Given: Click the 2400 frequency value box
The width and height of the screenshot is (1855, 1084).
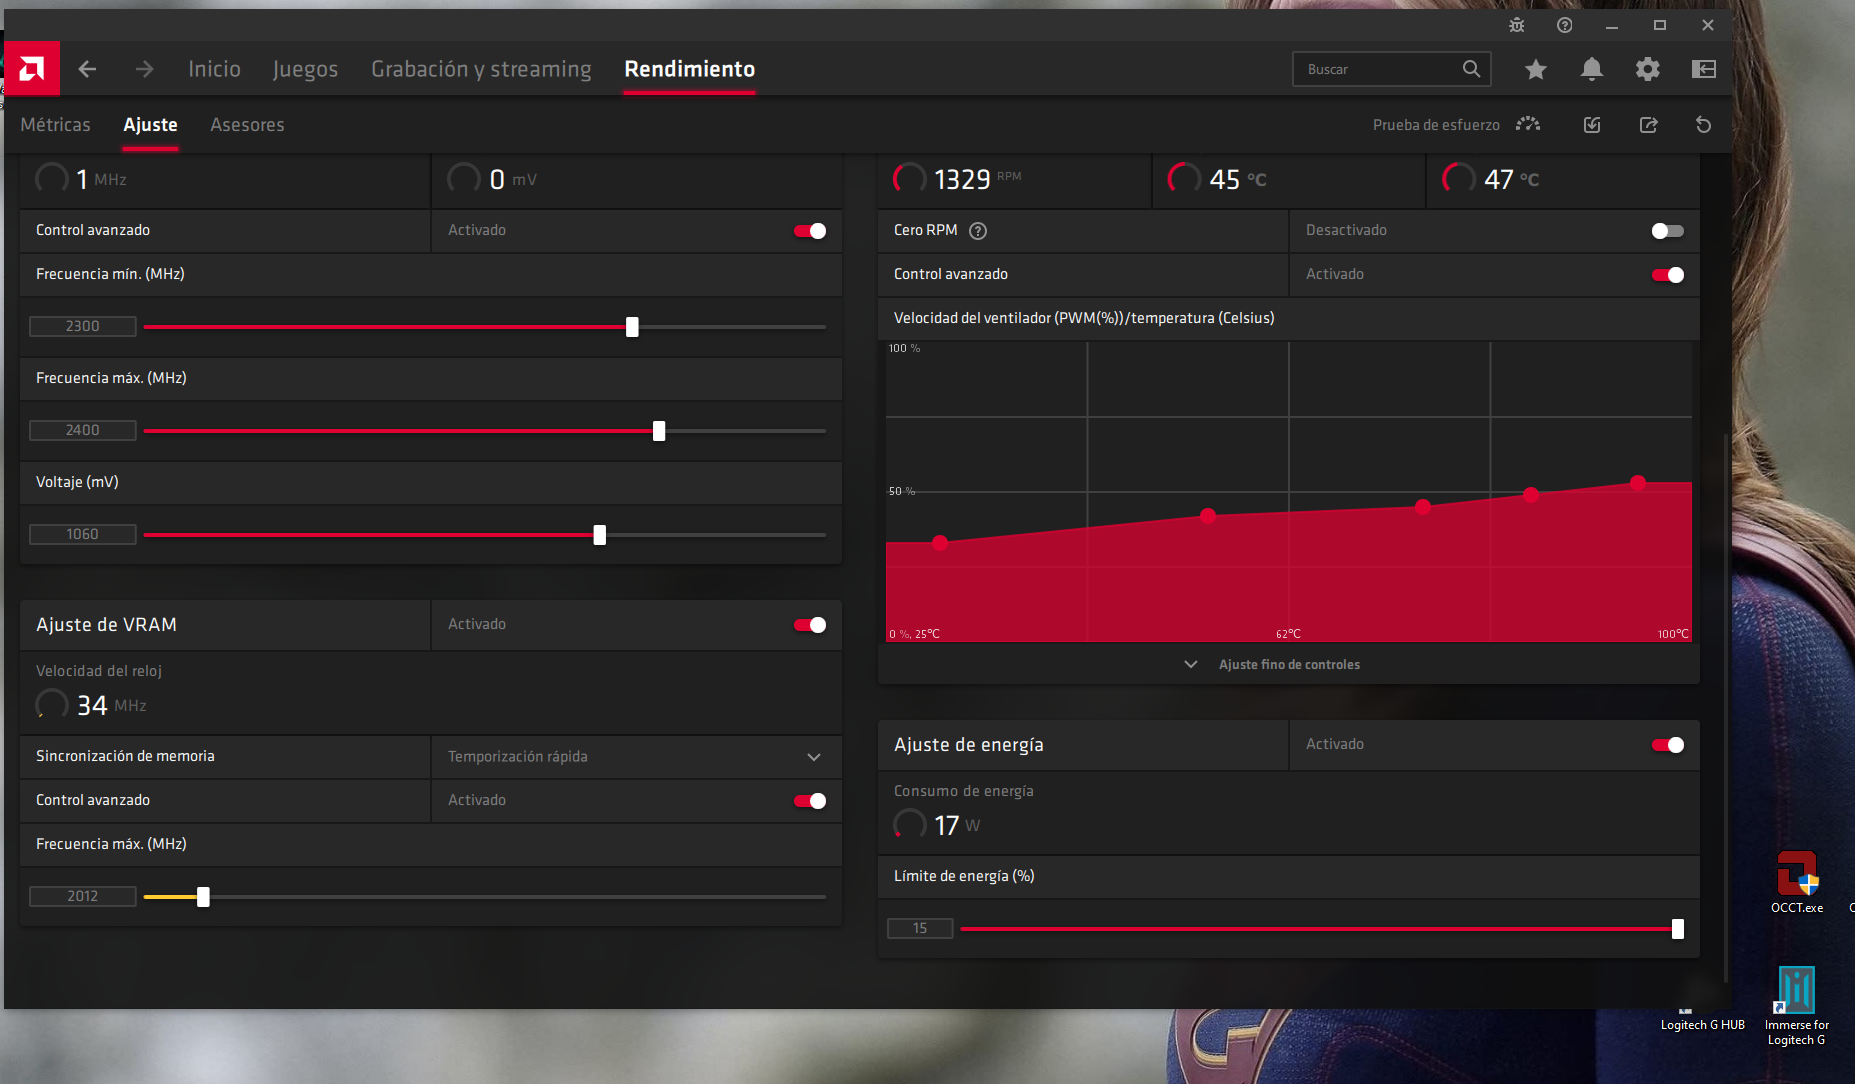Looking at the screenshot, I should click(82, 430).
